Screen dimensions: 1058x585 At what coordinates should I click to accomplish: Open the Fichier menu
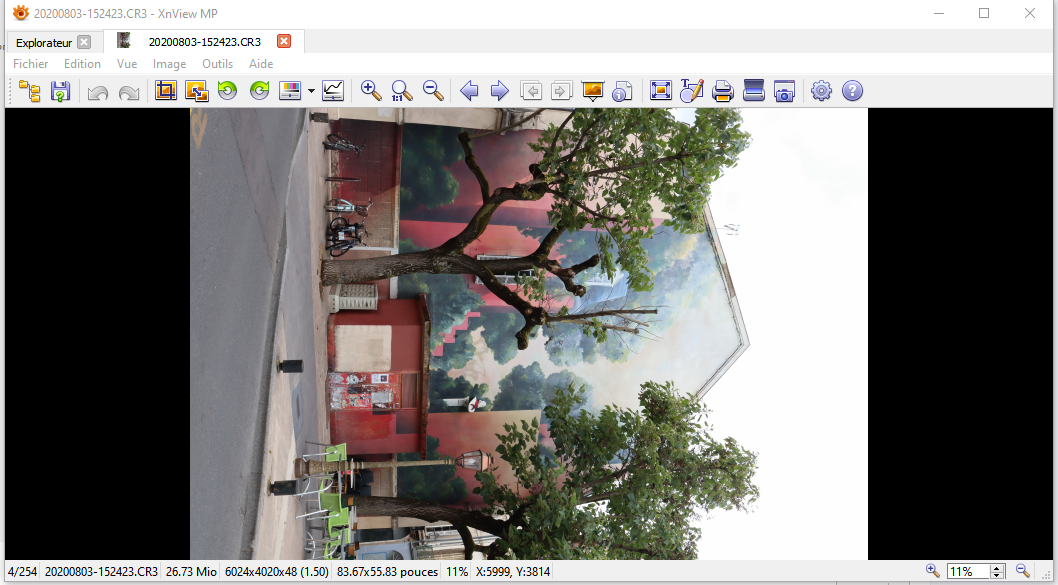[30, 63]
